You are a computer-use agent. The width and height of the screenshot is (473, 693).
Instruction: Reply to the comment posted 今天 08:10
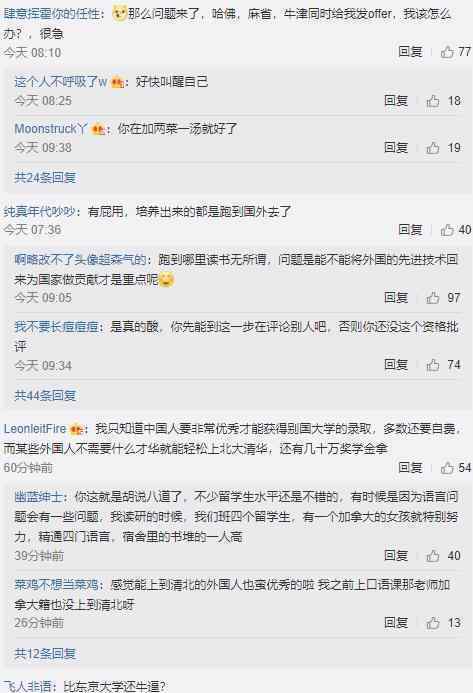410,52
